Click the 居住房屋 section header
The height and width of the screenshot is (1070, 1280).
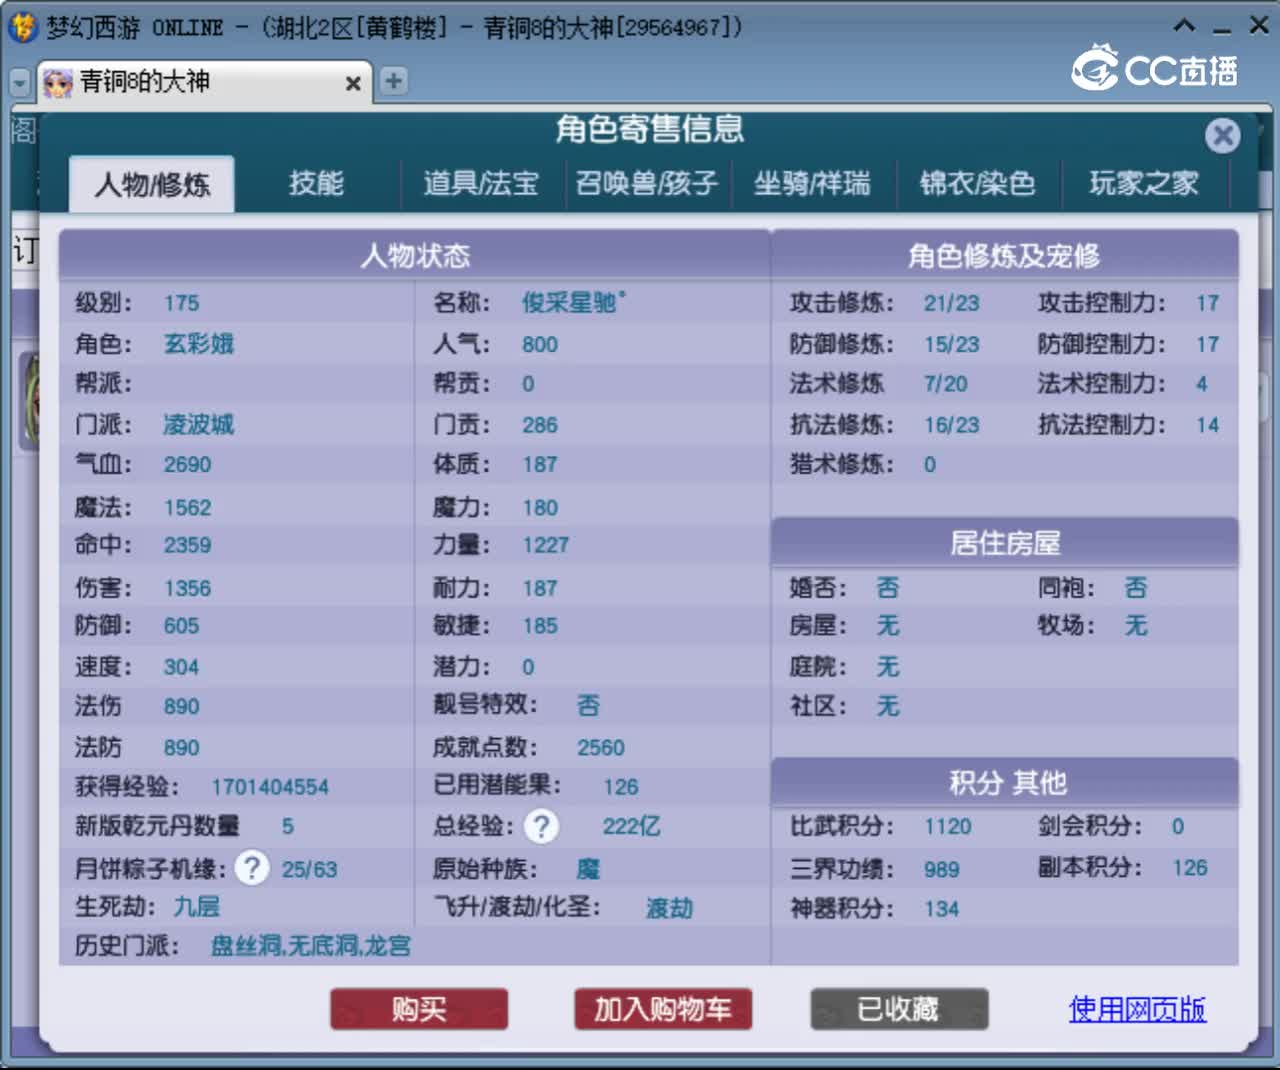[1004, 543]
